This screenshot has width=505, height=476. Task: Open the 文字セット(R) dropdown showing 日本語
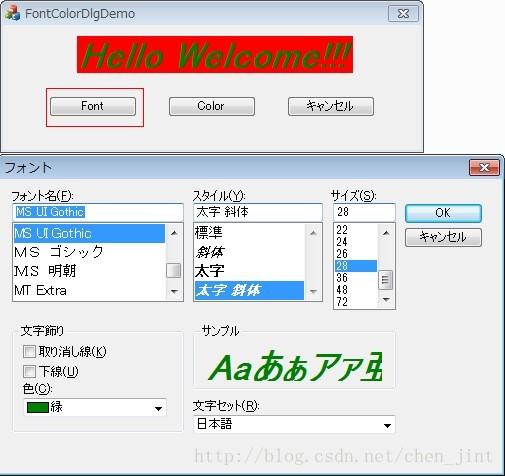(294, 424)
